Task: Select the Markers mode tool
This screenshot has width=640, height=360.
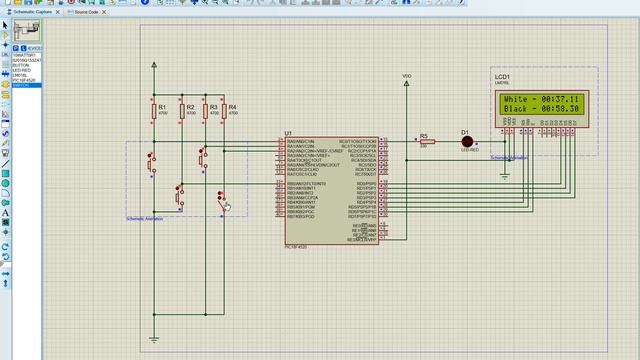Action: click(x=5, y=232)
